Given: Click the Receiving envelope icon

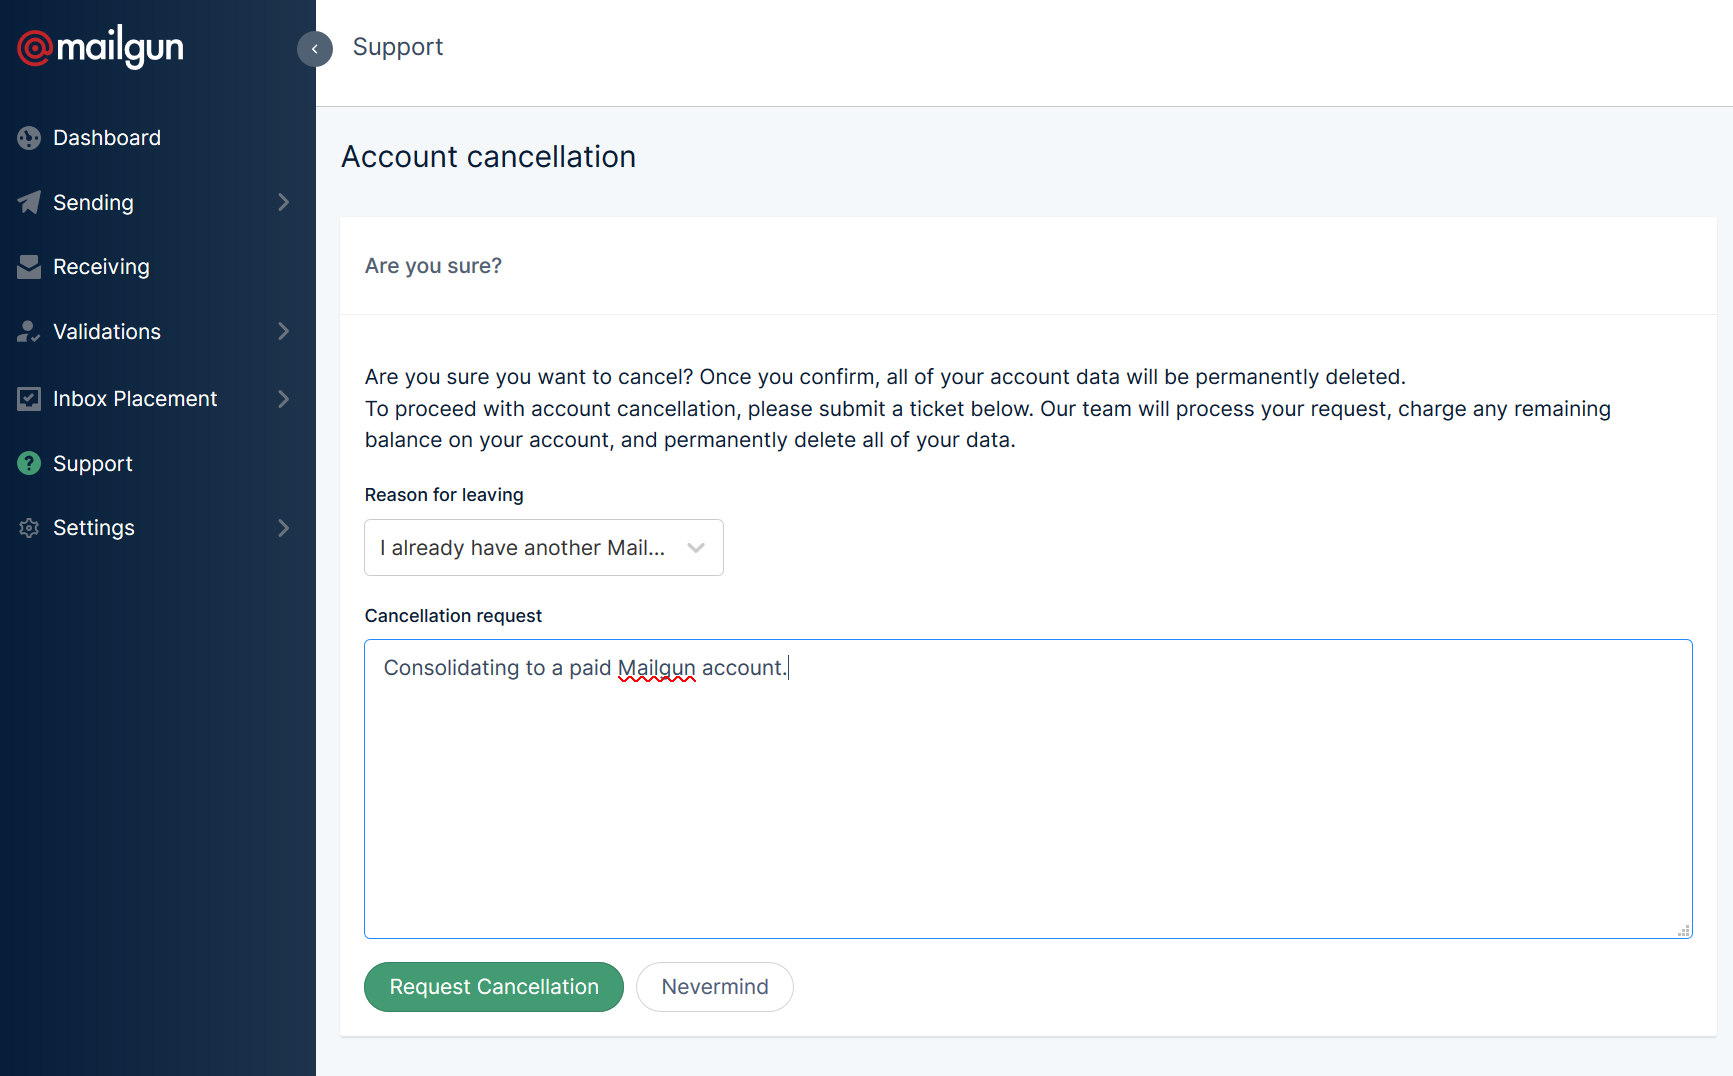Looking at the screenshot, I should (29, 267).
